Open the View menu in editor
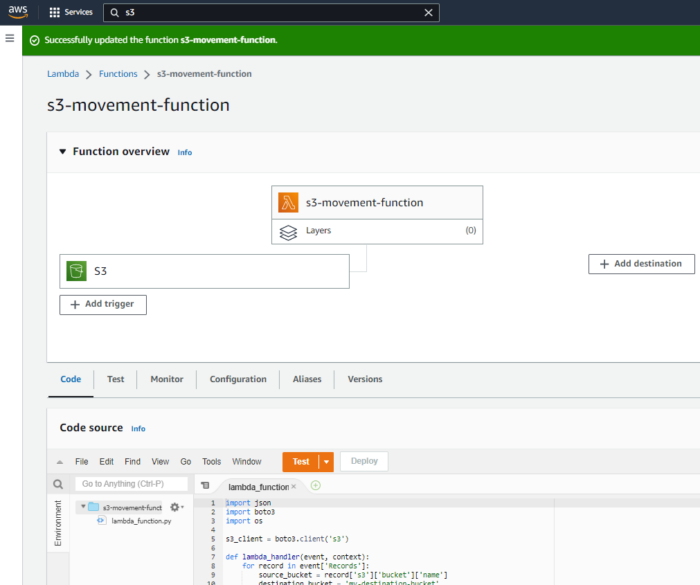 160,462
